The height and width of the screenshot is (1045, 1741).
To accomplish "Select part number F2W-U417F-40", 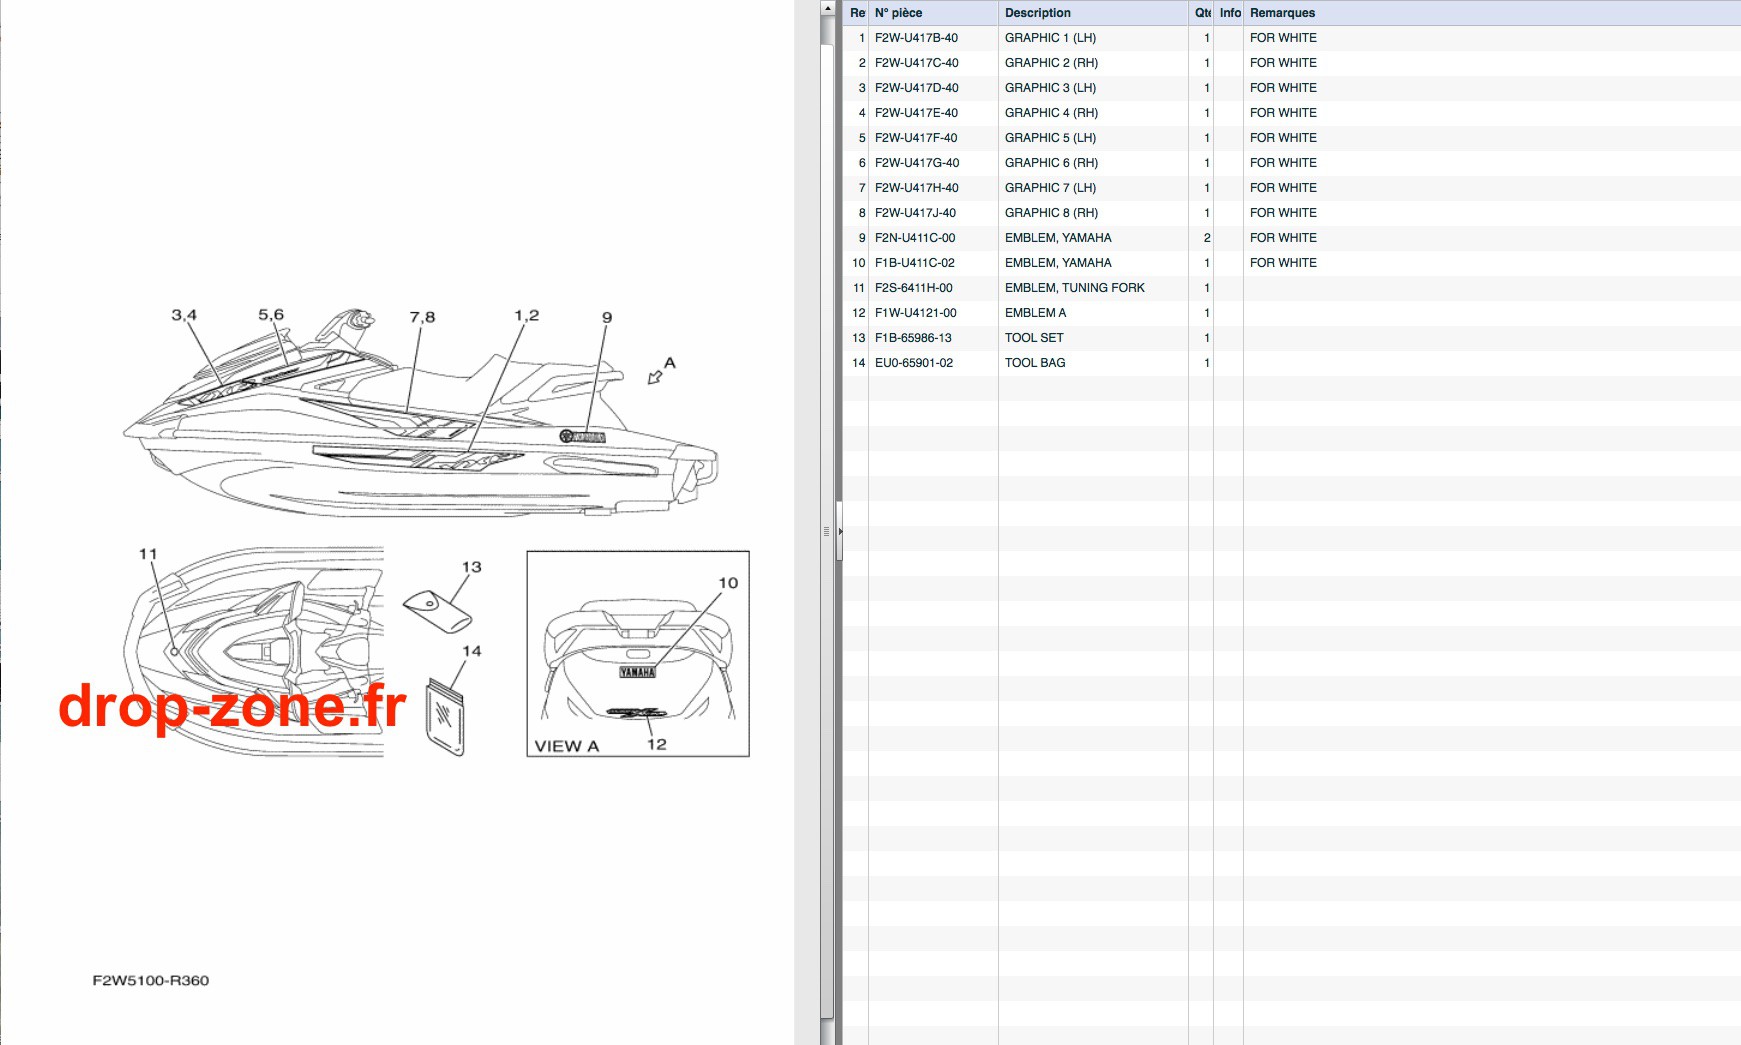I will tap(916, 138).
